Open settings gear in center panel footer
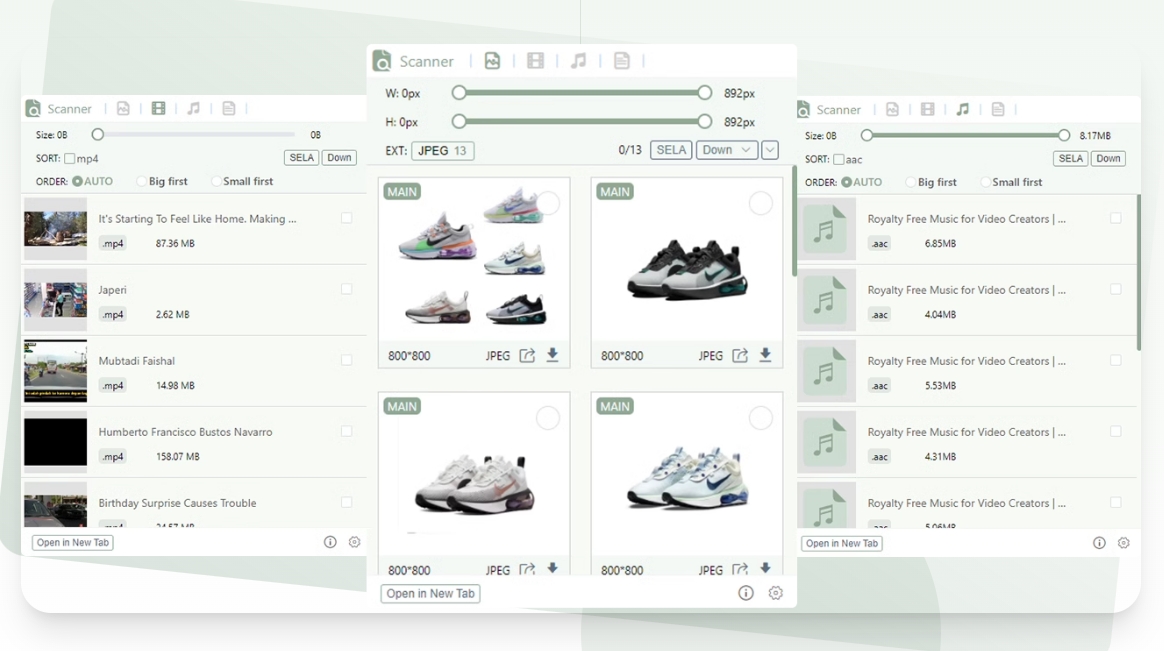 pyautogui.click(x=776, y=592)
